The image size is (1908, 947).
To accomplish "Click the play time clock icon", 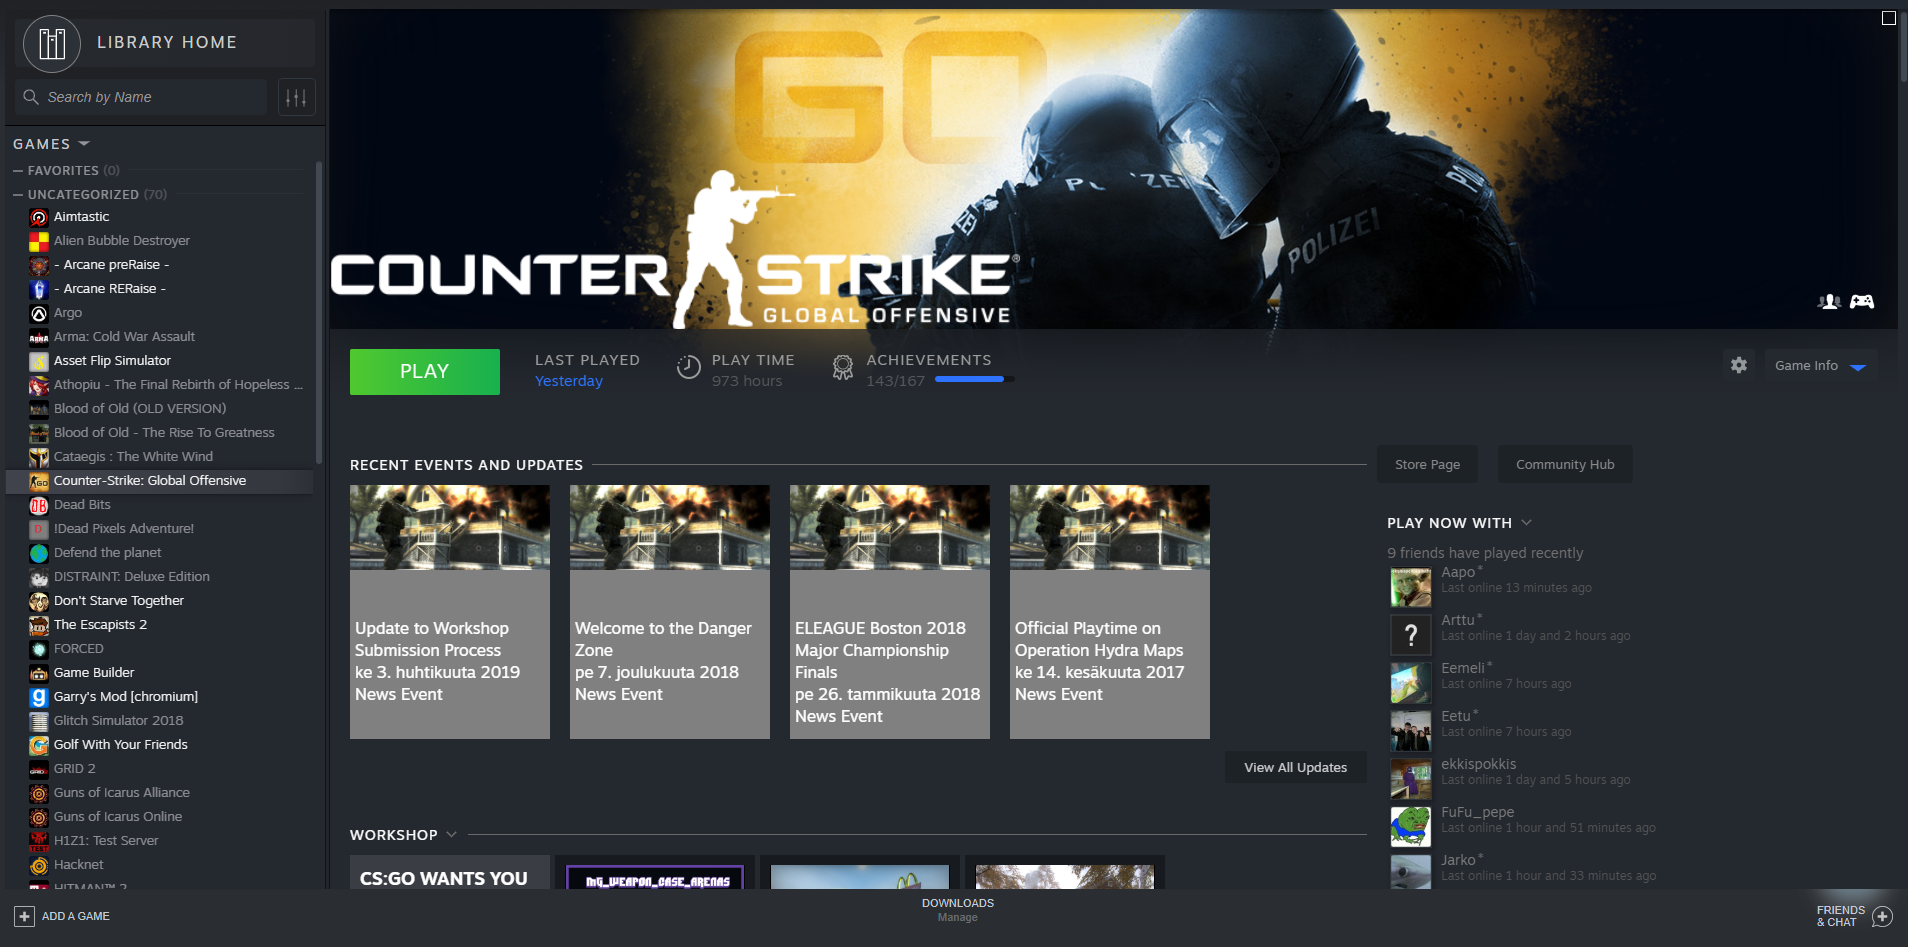I will click(688, 368).
